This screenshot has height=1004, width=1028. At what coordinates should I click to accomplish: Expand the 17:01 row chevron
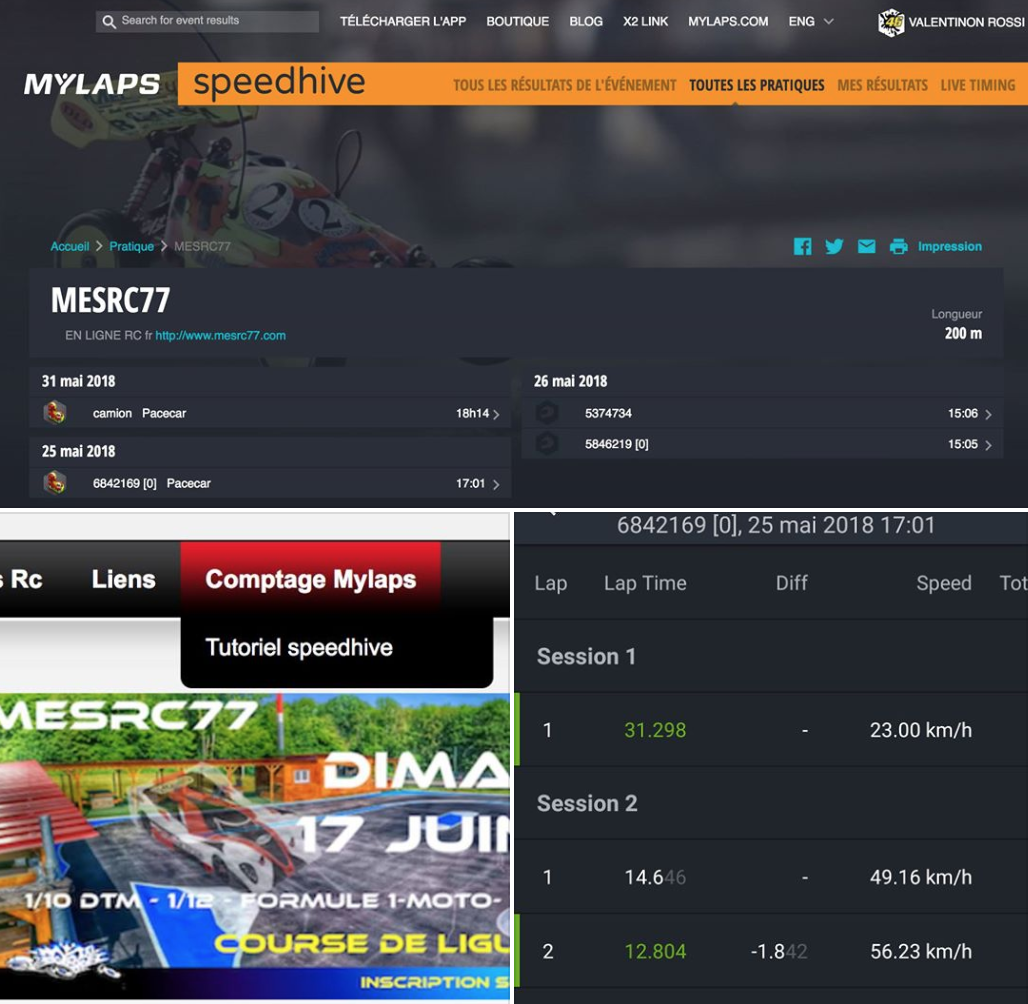(496, 484)
